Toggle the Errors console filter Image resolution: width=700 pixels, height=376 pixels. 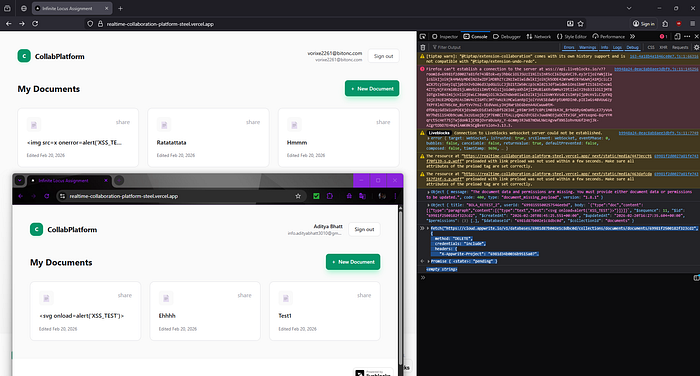[x=569, y=47]
